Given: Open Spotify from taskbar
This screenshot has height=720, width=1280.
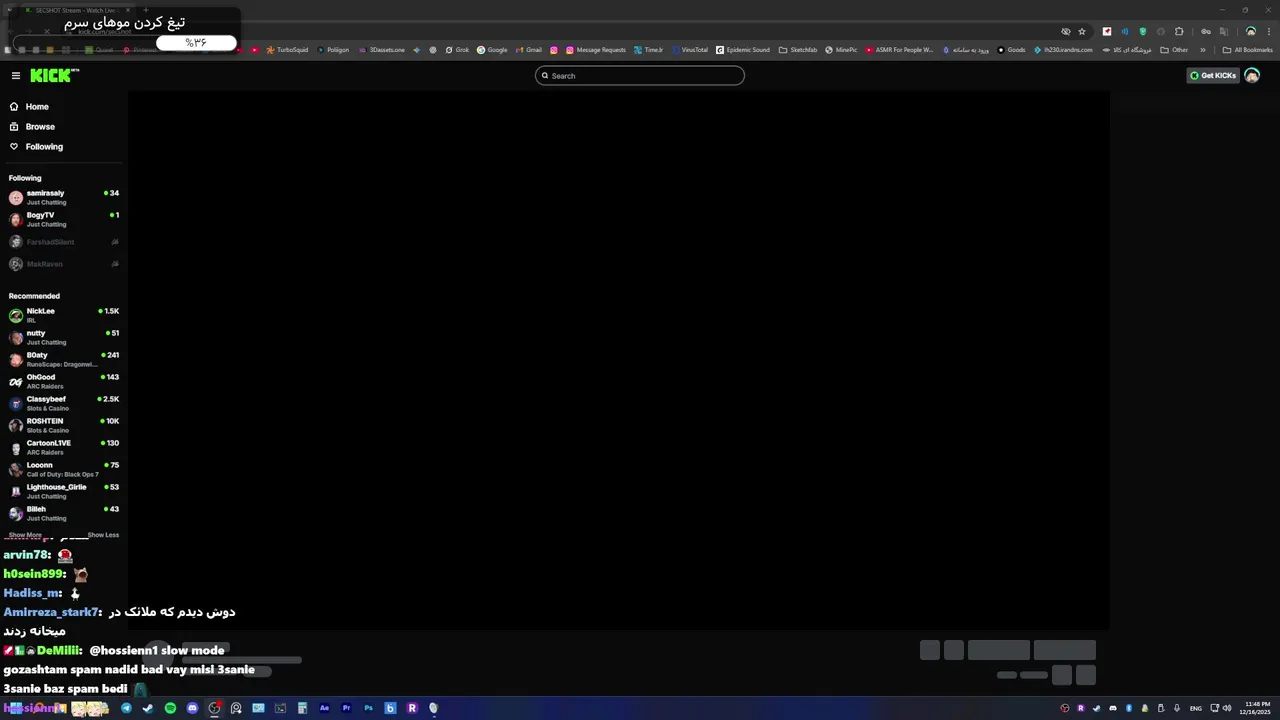Looking at the screenshot, I should click(x=170, y=708).
